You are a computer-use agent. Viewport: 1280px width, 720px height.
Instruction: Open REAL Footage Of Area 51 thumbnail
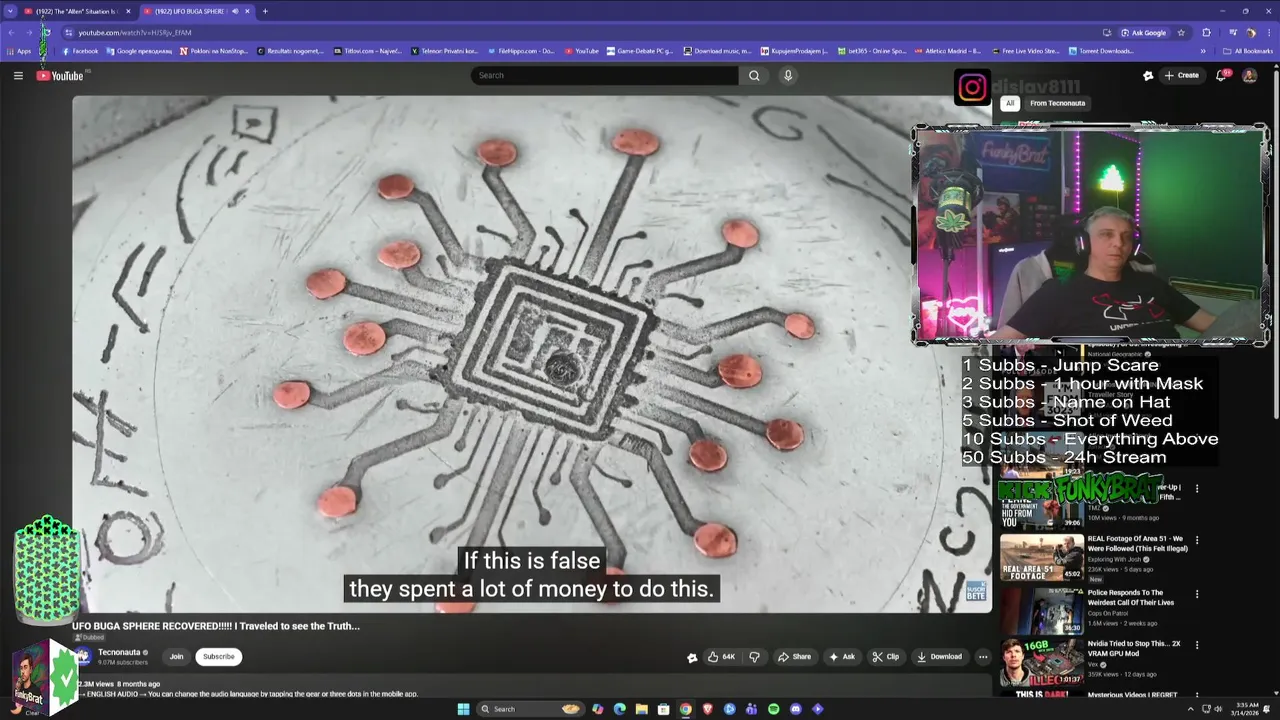point(1041,557)
